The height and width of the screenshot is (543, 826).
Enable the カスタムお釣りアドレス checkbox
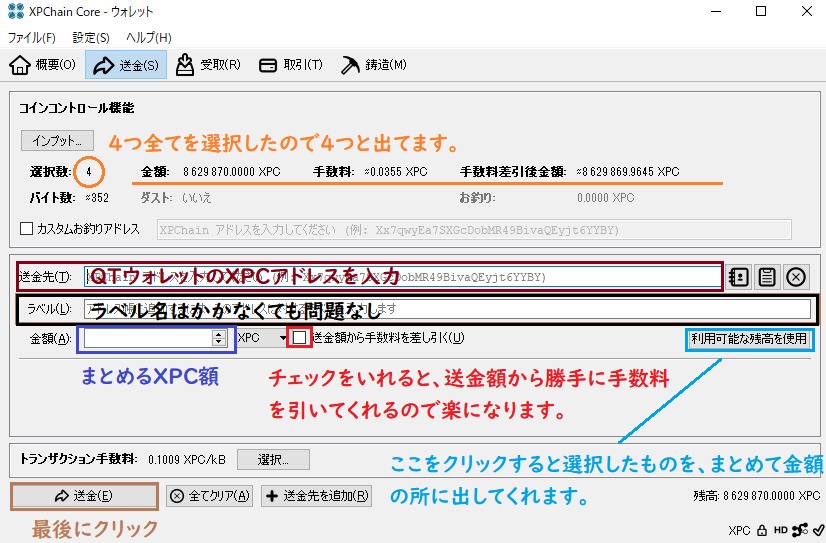26,229
